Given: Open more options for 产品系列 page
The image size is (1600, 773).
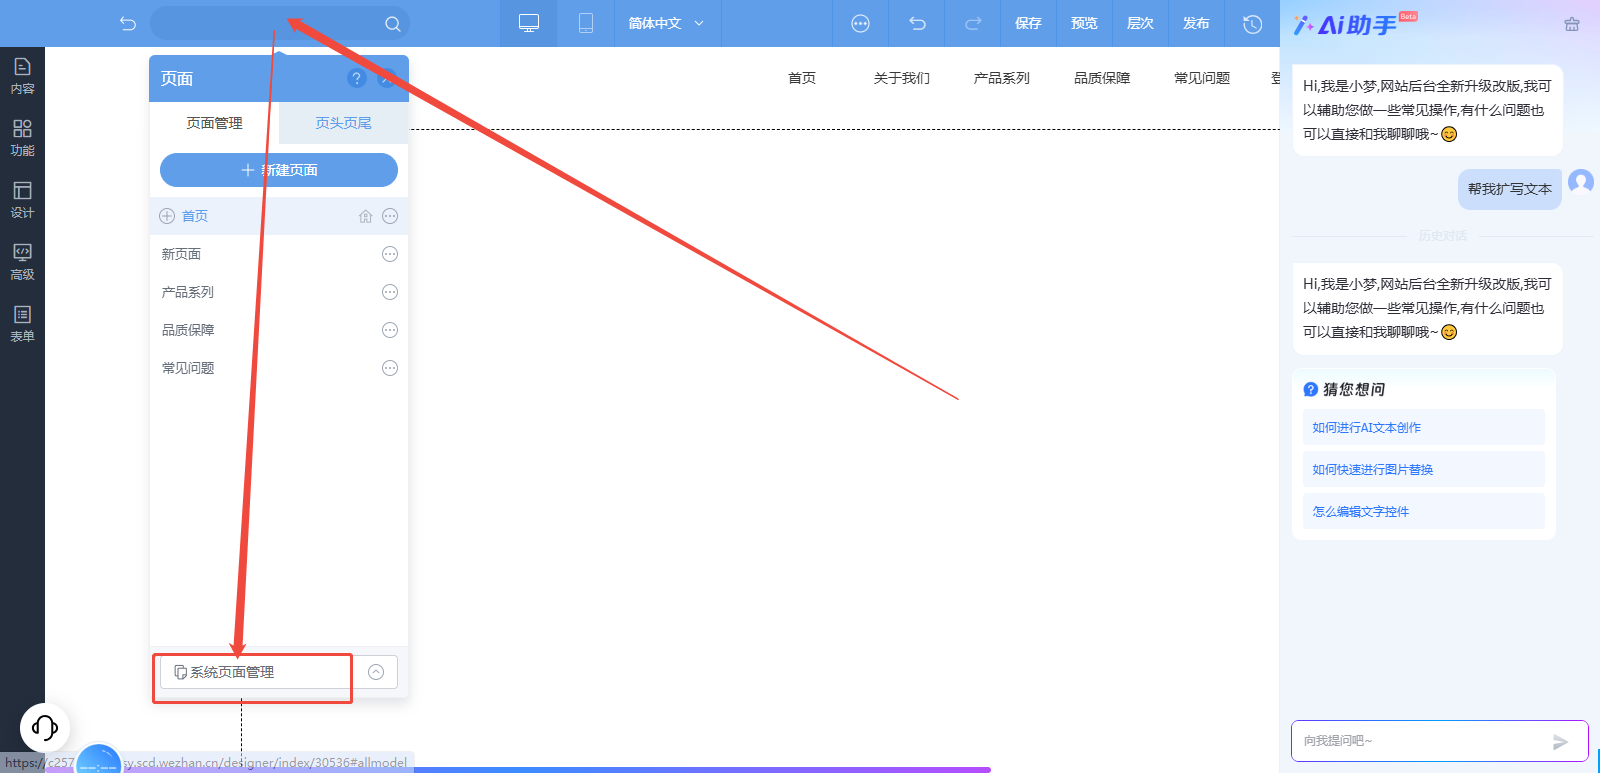Looking at the screenshot, I should point(390,292).
